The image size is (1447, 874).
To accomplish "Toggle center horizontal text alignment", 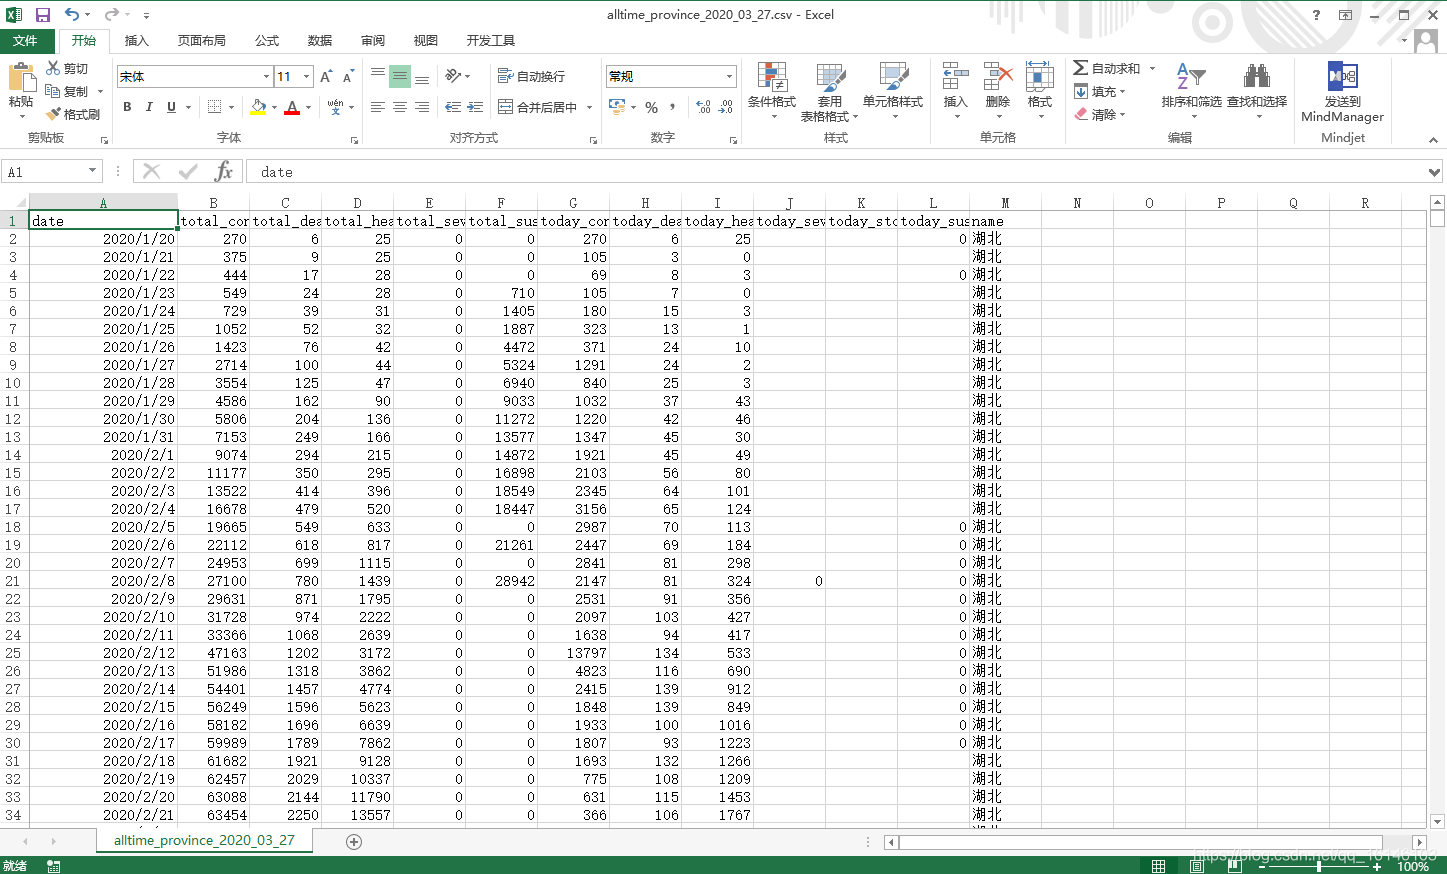I will point(400,107).
